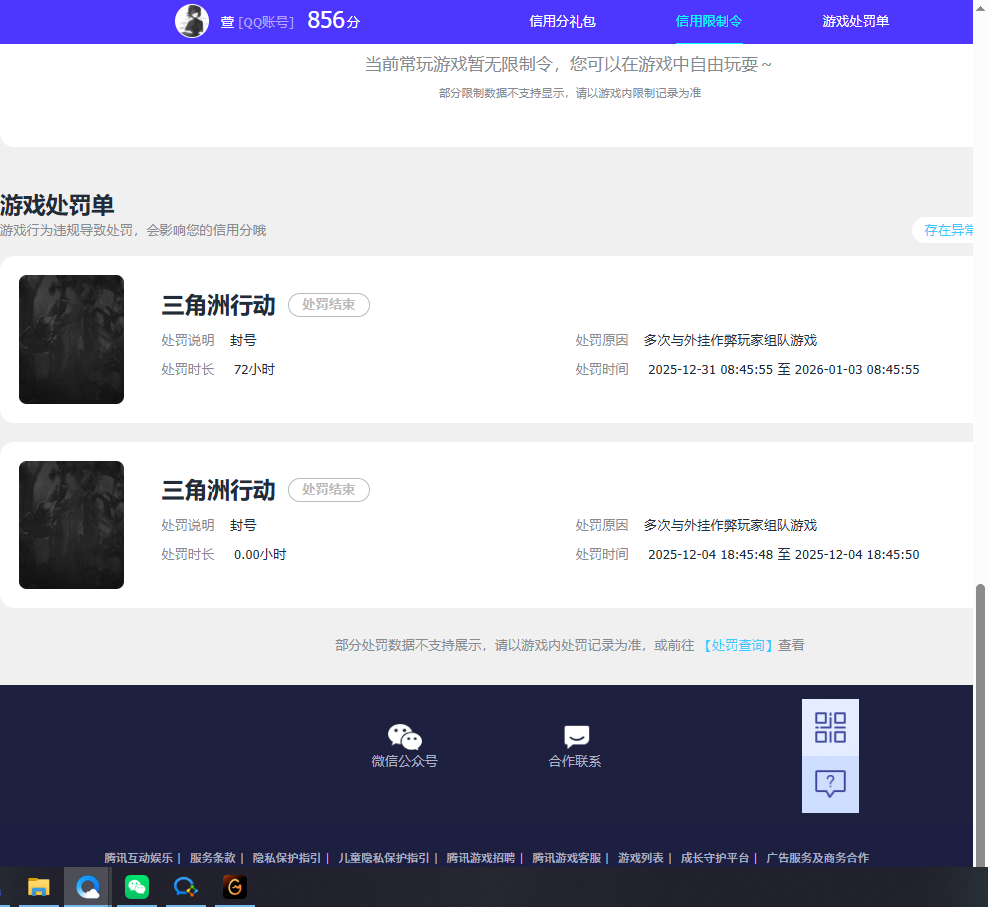Click 处罚结束 badge on the 72小时 record

click(328, 305)
